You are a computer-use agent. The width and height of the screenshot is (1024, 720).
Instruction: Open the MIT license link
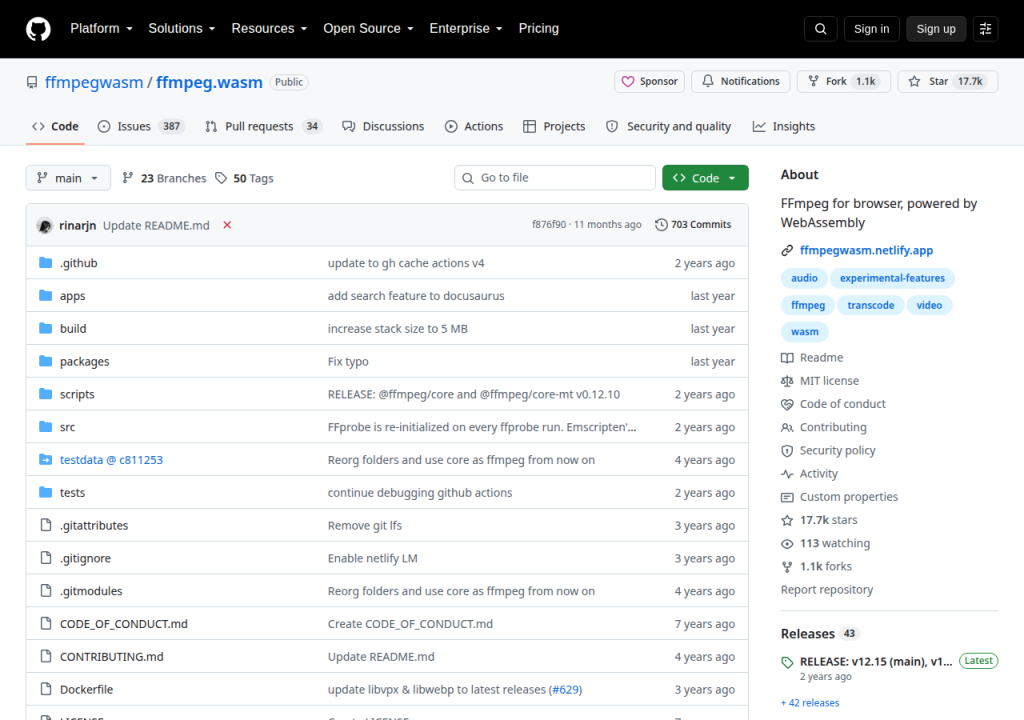point(820,381)
